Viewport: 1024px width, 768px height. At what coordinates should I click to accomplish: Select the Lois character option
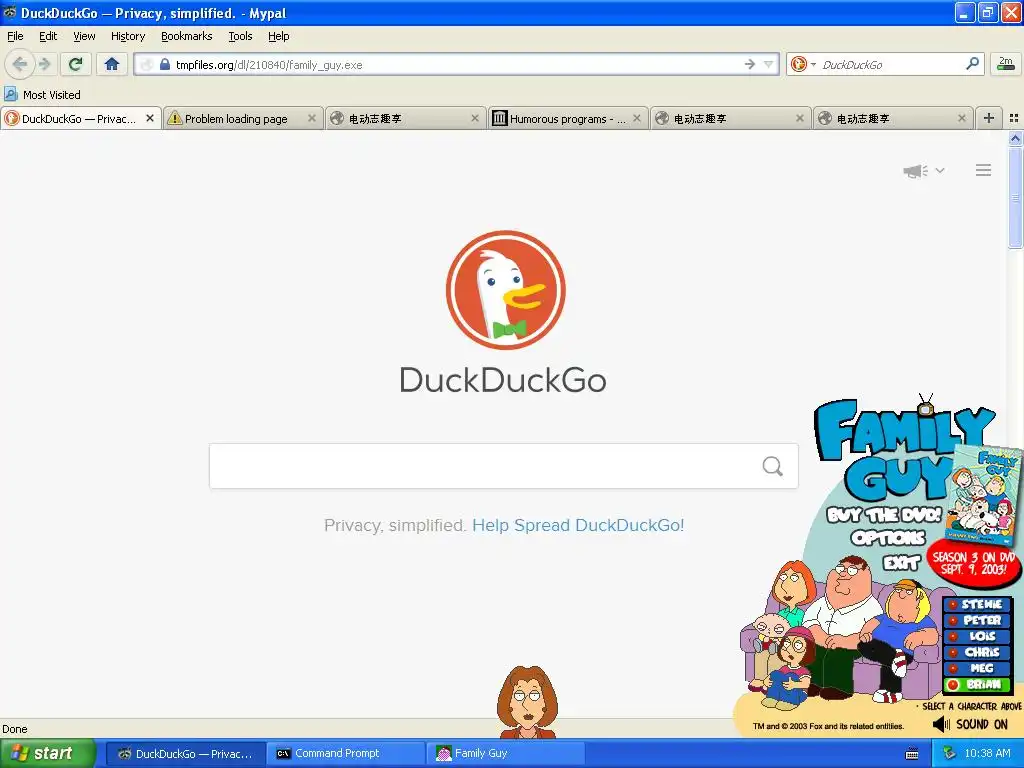click(977, 636)
